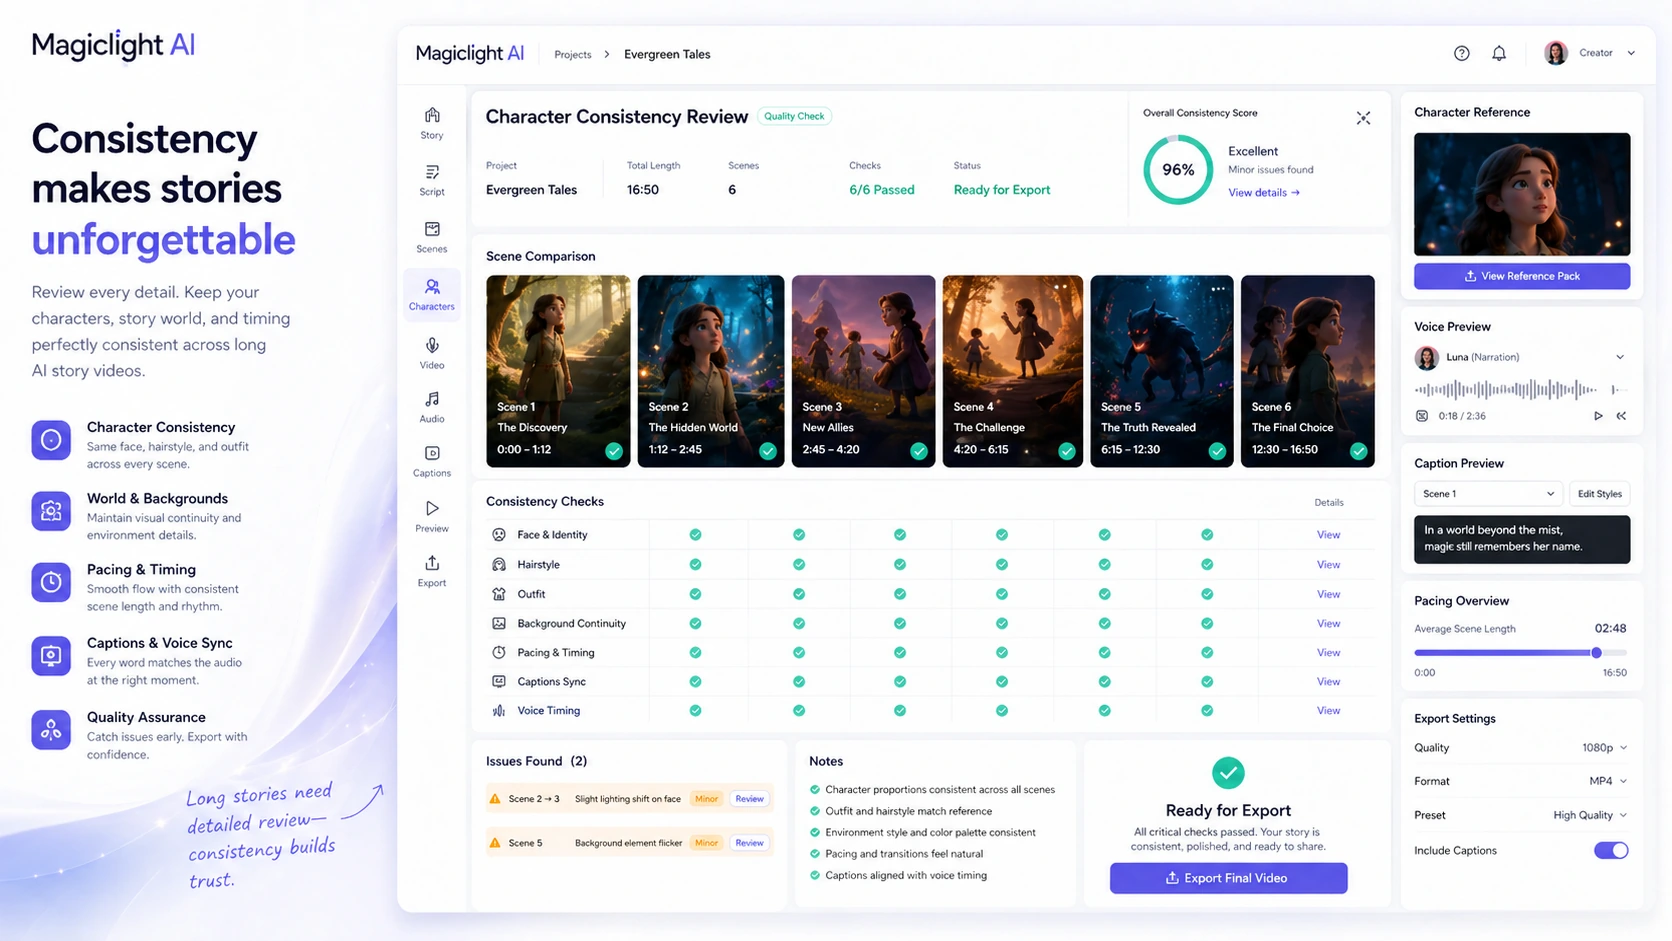Open the Format MP4 dropdown

coord(1608,781)
